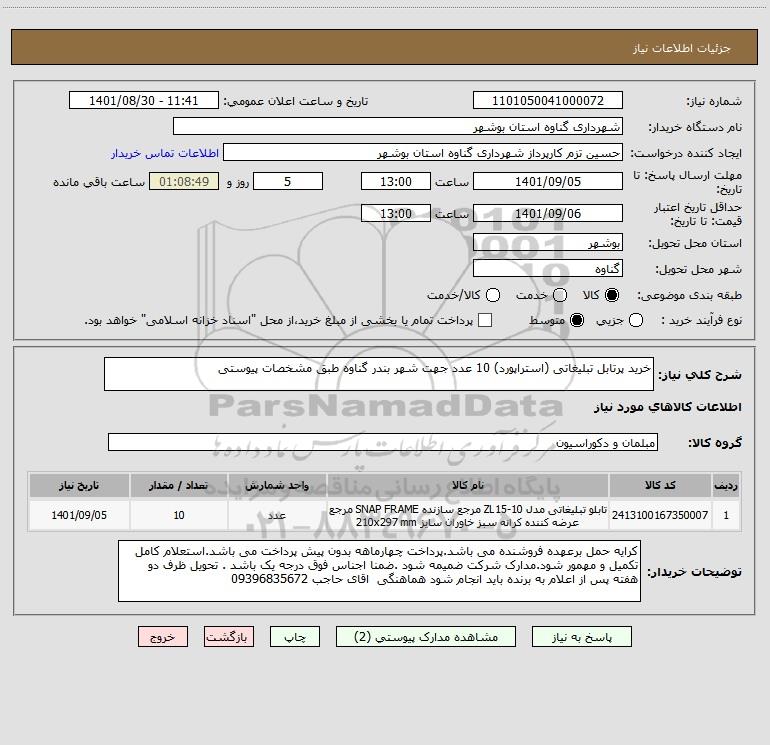This screenshot has width=770, height=745.
Task: Click the response deadline date 1401/09/05 field
Action: 548,181
